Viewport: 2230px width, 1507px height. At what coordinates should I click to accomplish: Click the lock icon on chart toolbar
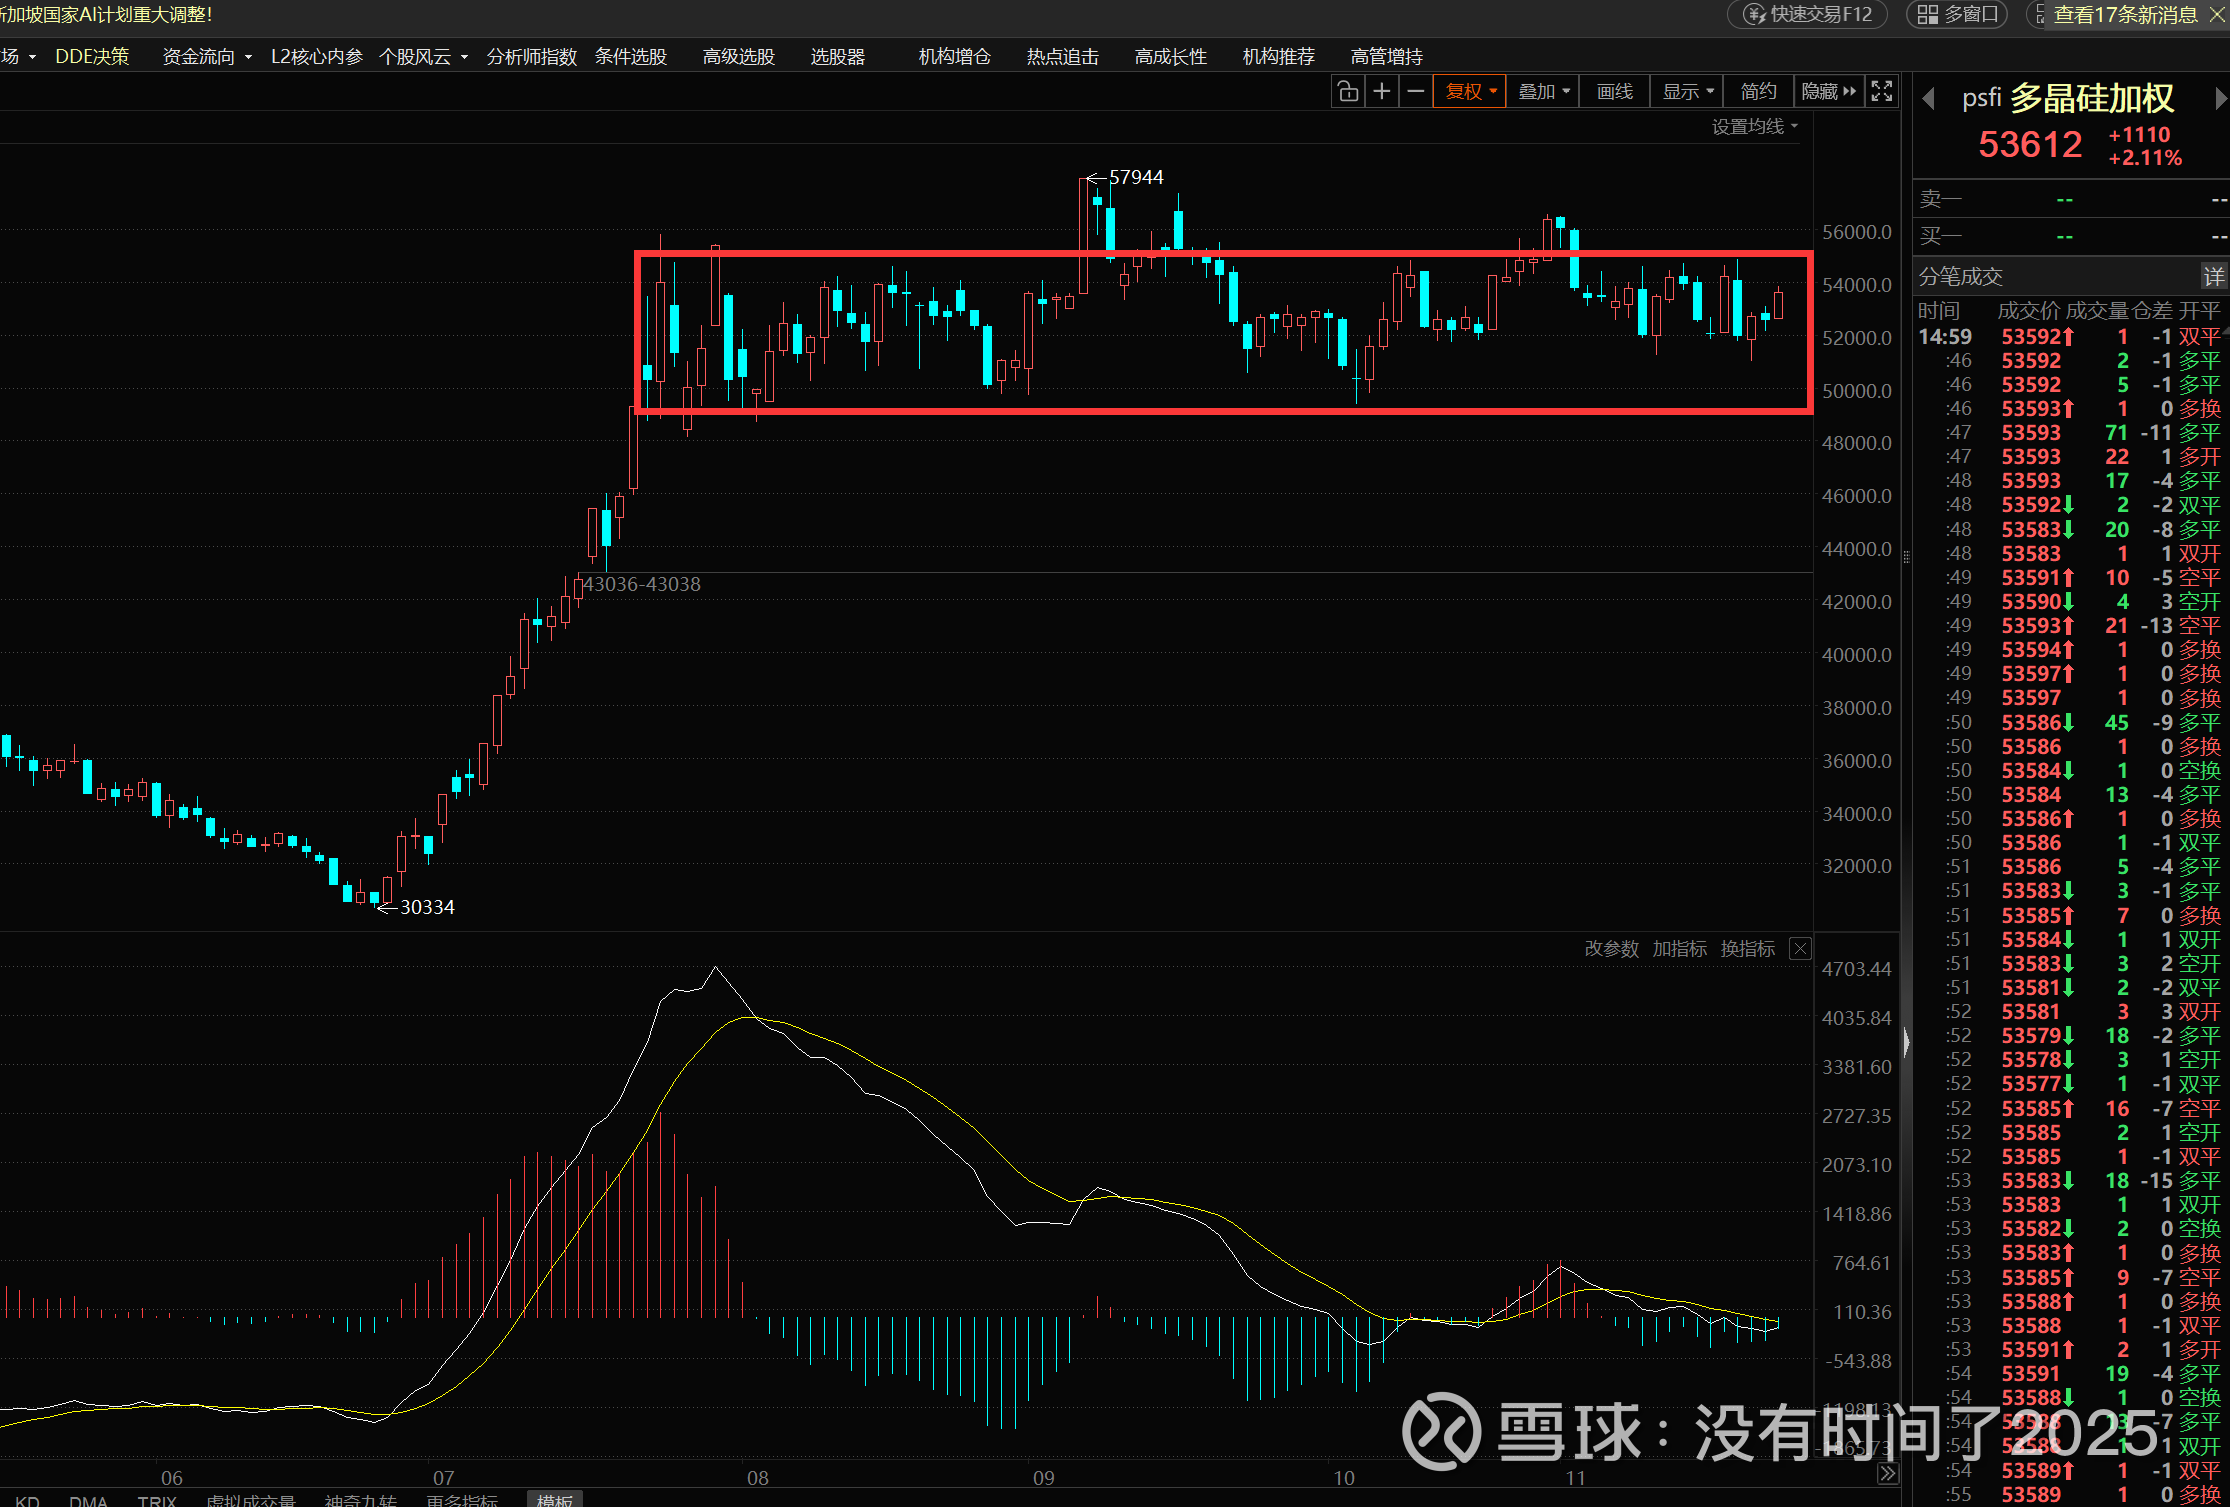(x=1348, y=92)
